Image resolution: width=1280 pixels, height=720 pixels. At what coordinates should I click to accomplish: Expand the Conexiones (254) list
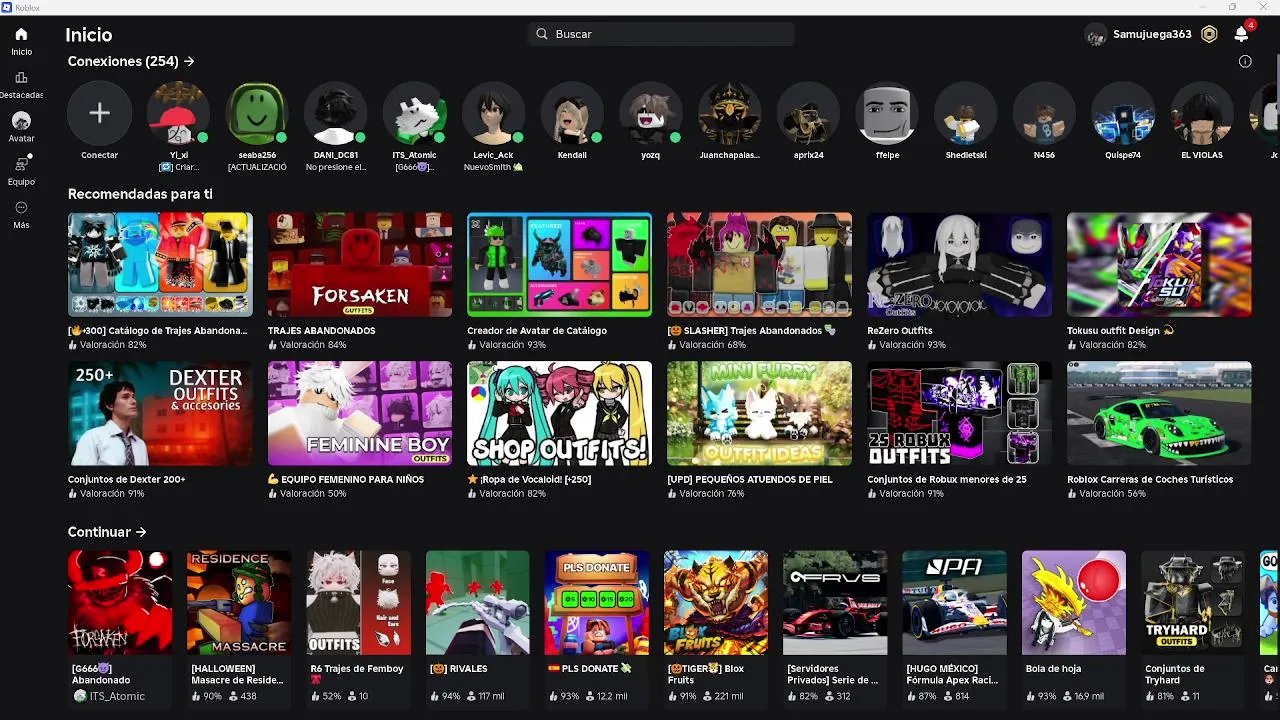tap(131, 61)
